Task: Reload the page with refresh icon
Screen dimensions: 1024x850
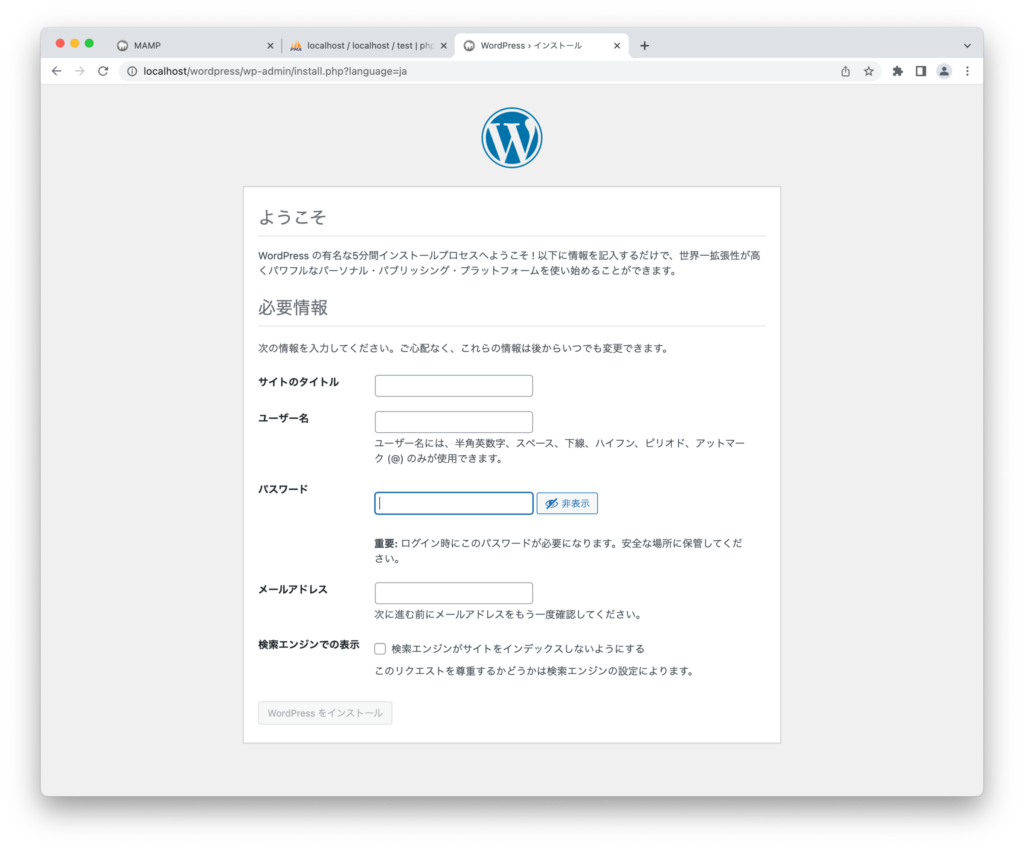Action: click(x=103, y=71)
